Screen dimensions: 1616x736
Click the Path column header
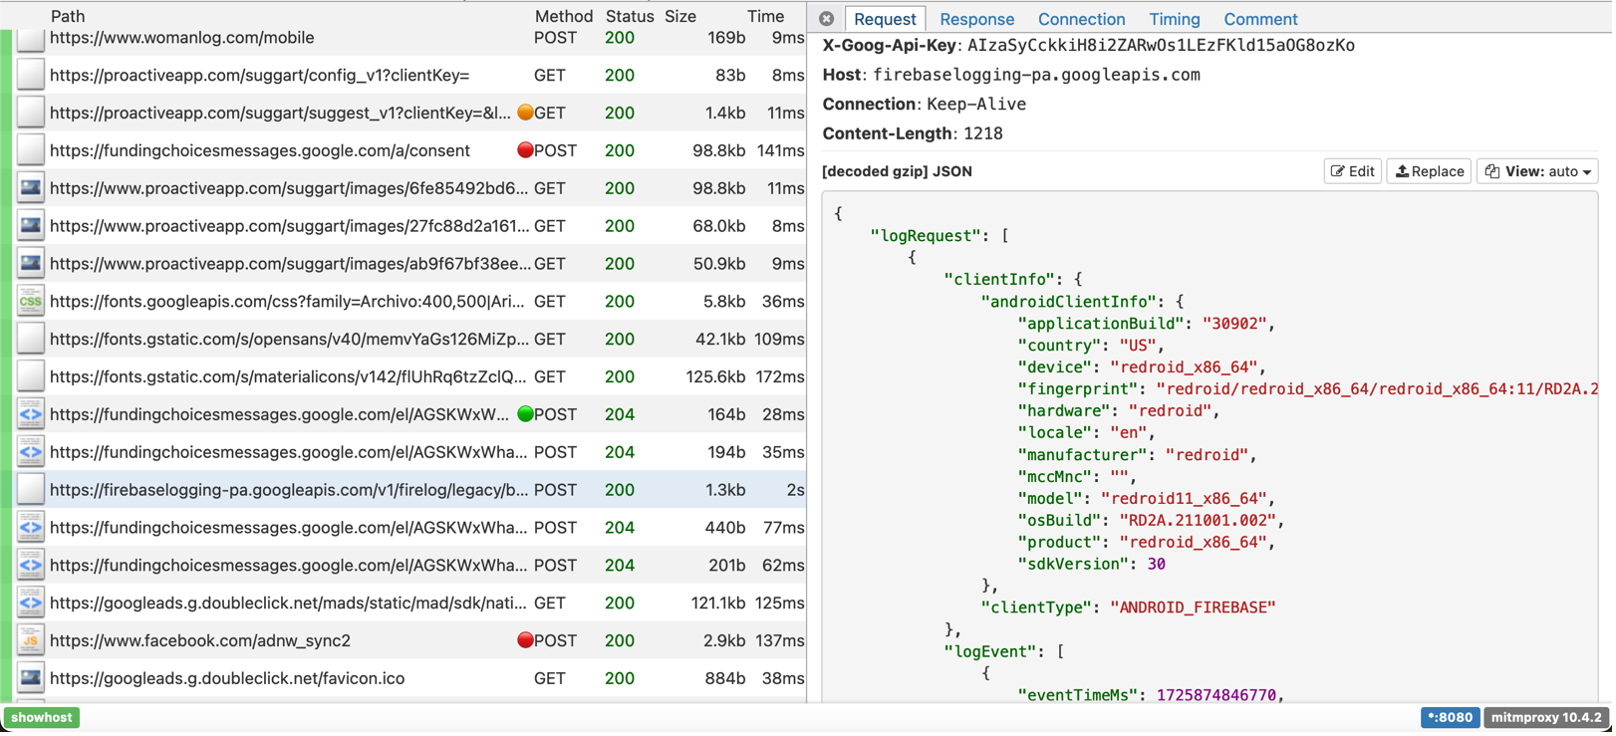pos(68,16)
